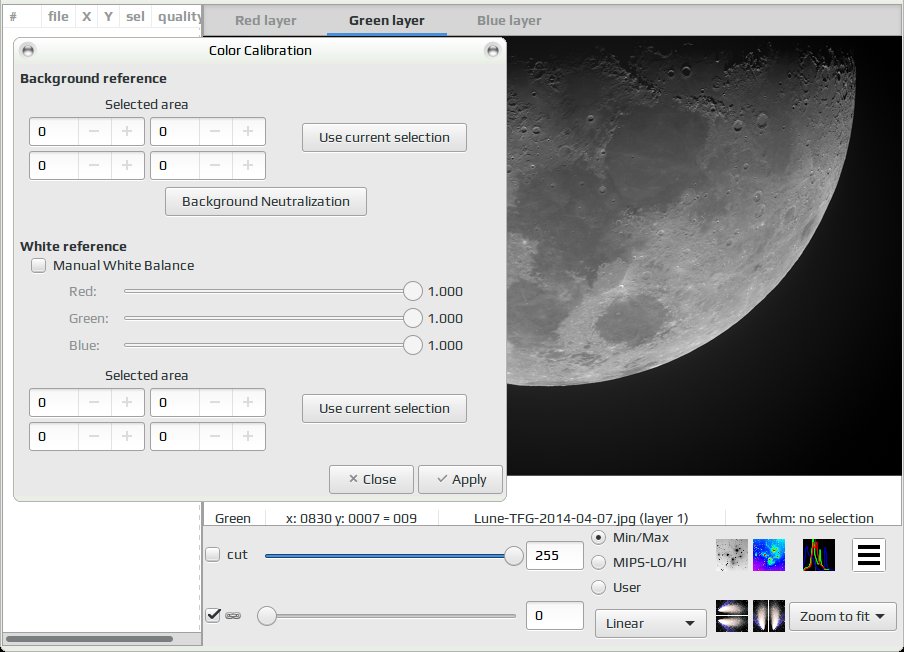Screen dimensions: 904x652
Task: Click Use current selection under White reference
Action: (x=385, y=408)
